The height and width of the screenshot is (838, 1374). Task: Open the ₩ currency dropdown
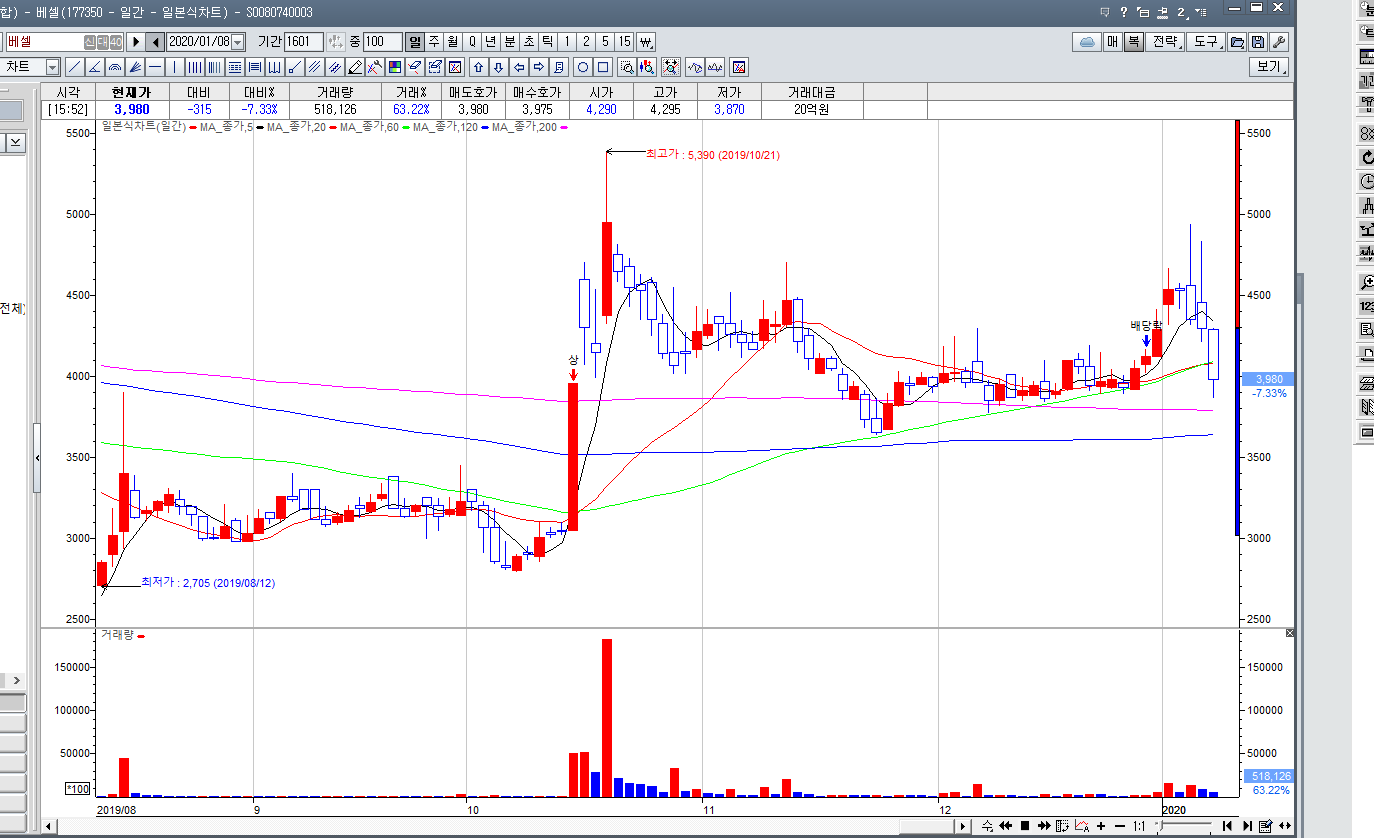coord(646,42)
